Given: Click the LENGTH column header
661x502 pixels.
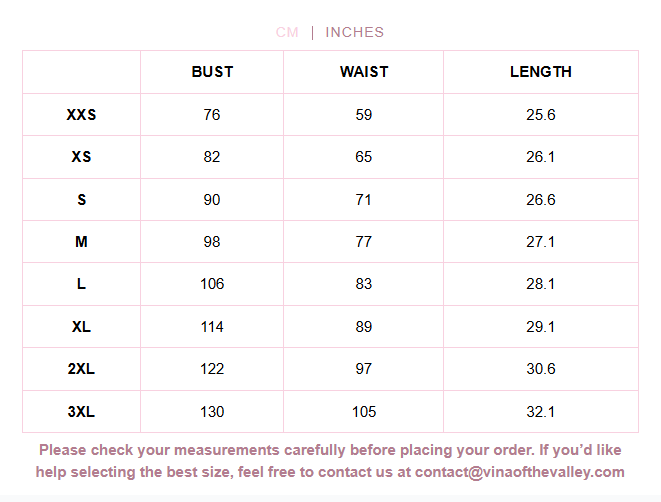Looking at the screenshot, I should pyautogui.click(x=541, y=72).
